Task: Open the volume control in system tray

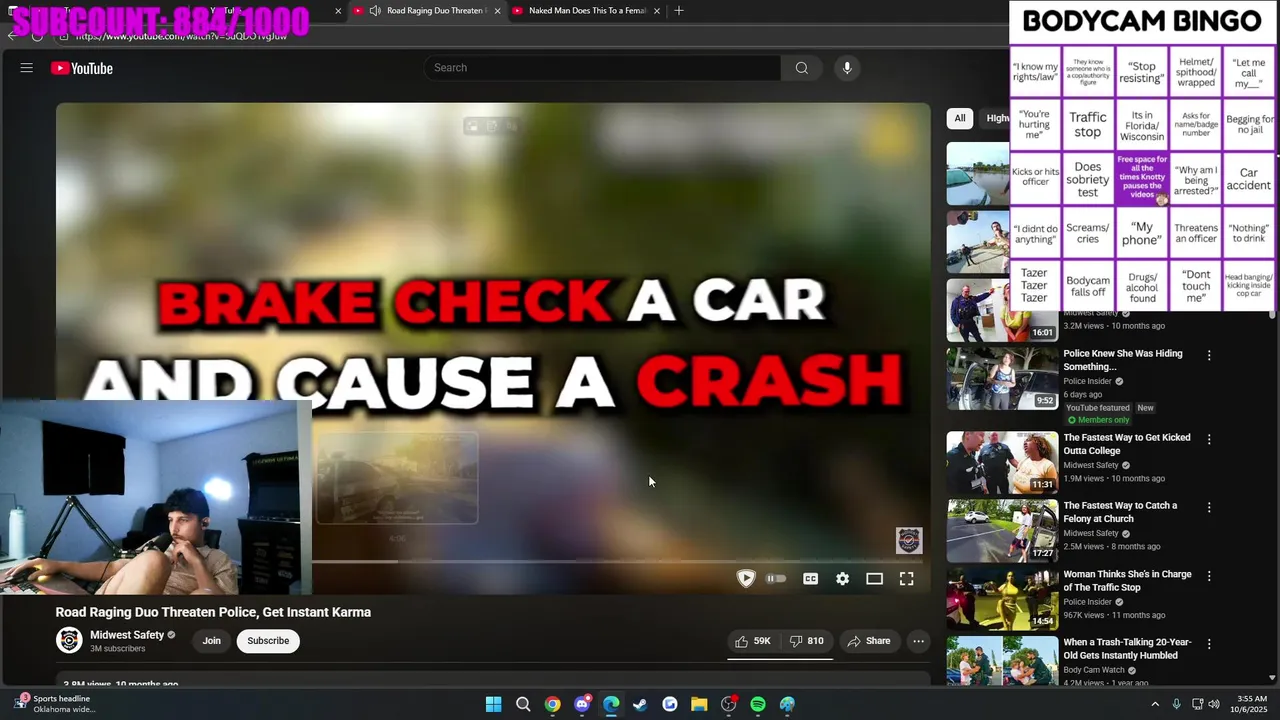Action: click(x=1214, y=704)
